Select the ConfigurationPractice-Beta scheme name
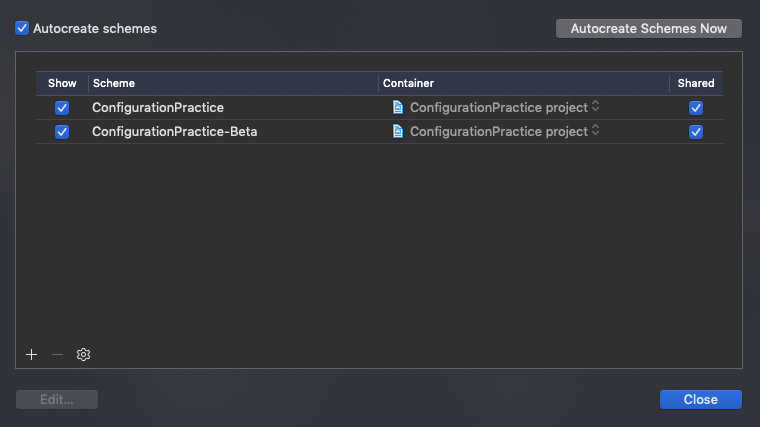Viewport: 760px width, 427px height. pos(174,131)
